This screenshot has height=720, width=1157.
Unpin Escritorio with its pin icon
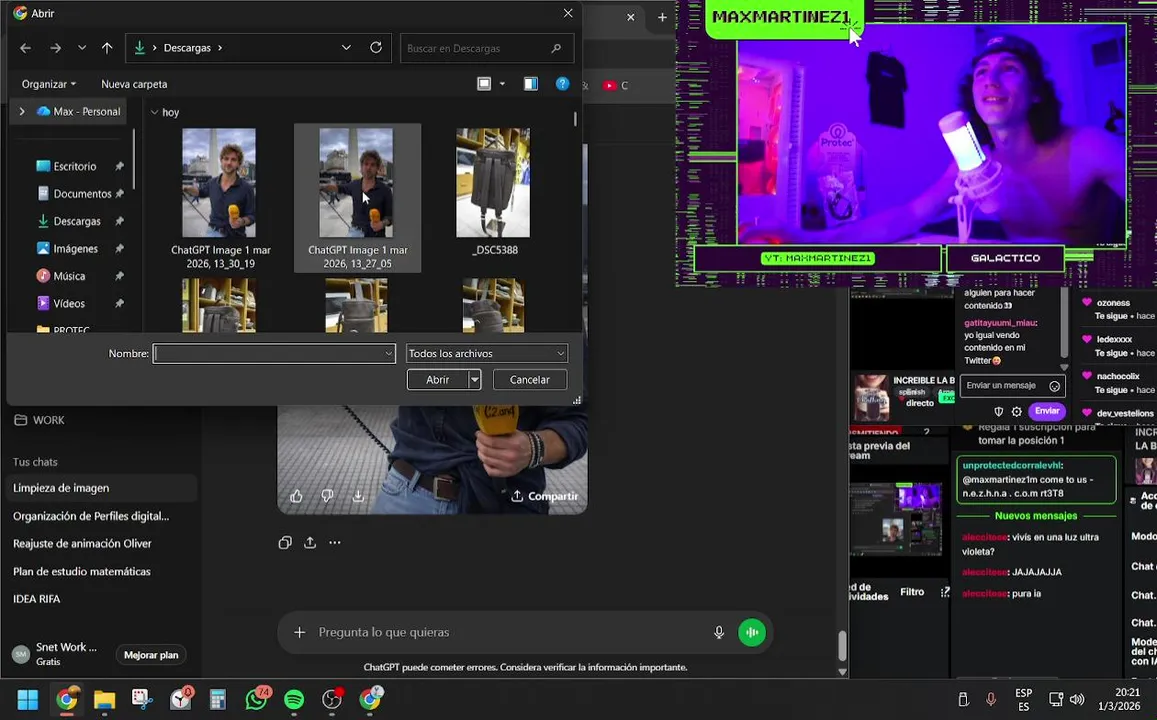pyautogui.click(x=119, y=167)
